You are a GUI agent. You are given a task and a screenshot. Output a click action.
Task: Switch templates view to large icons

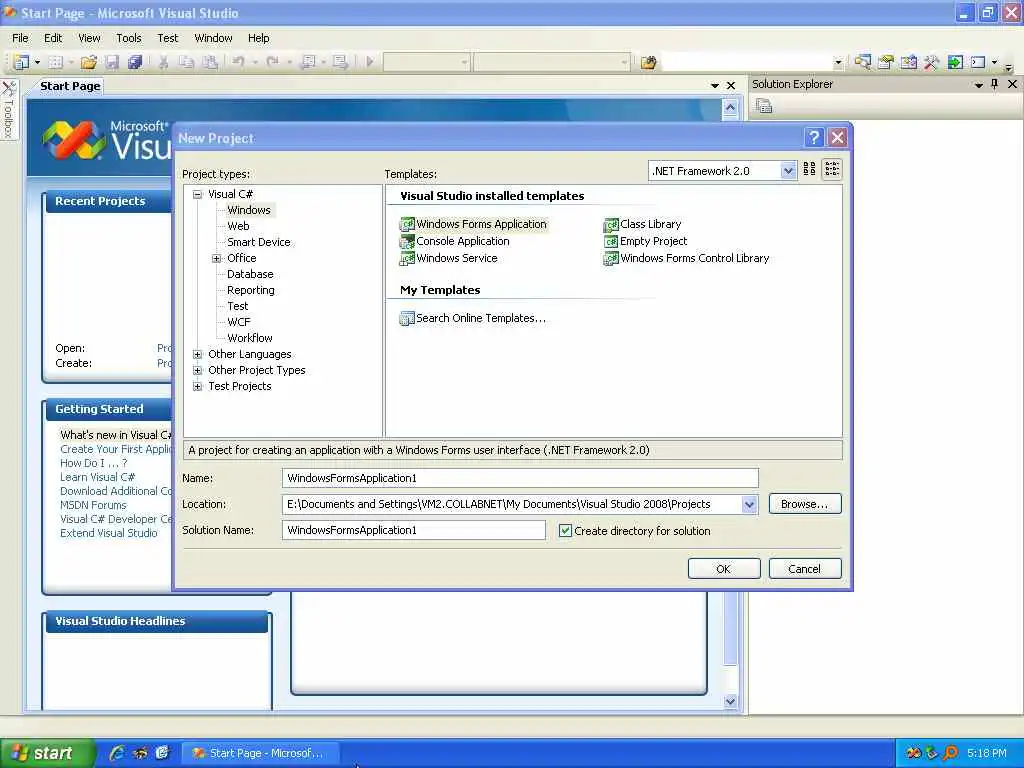(809, 169)
